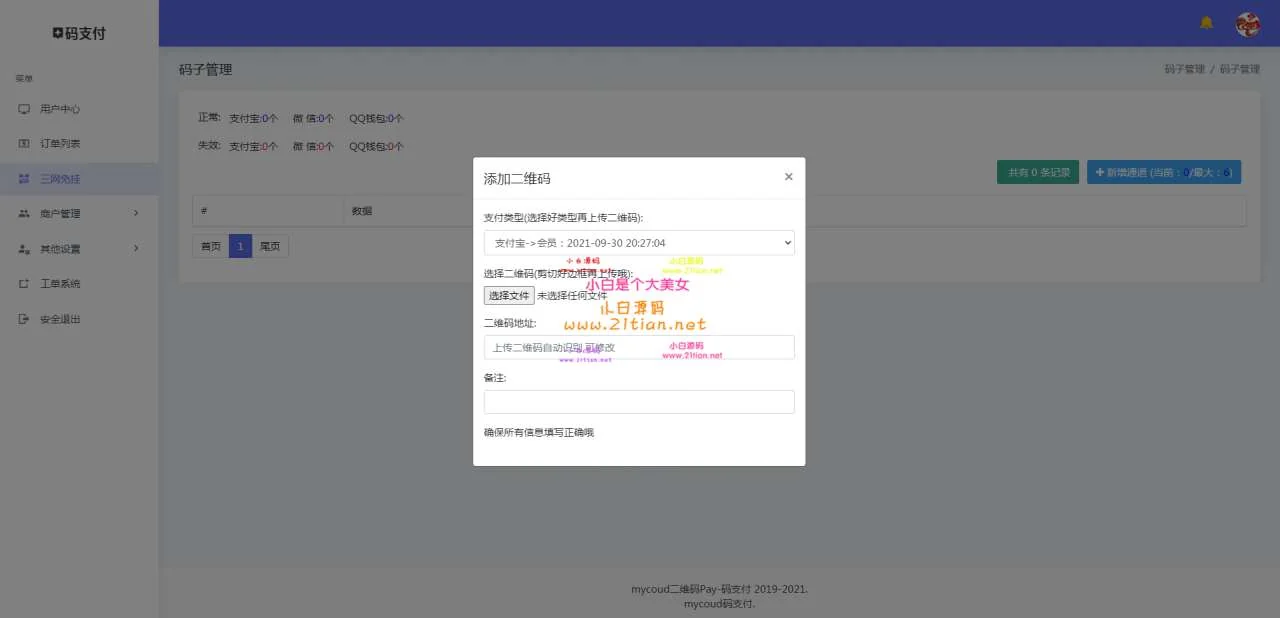Open the 支付类型 dropdown
The image size is (1280, 618).
point(639,243)
